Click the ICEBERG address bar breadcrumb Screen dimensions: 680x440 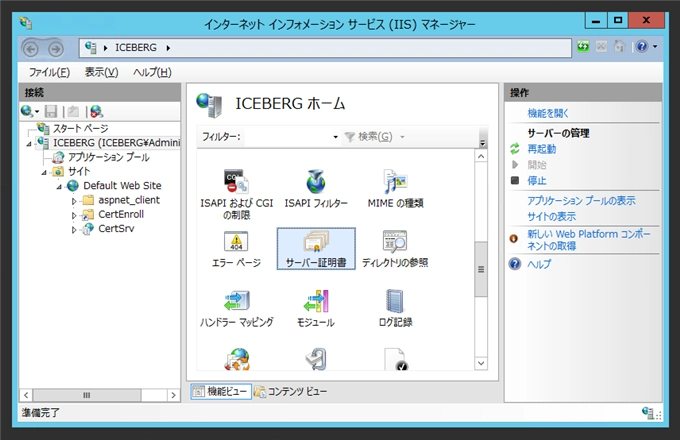(x=136, y=48)
